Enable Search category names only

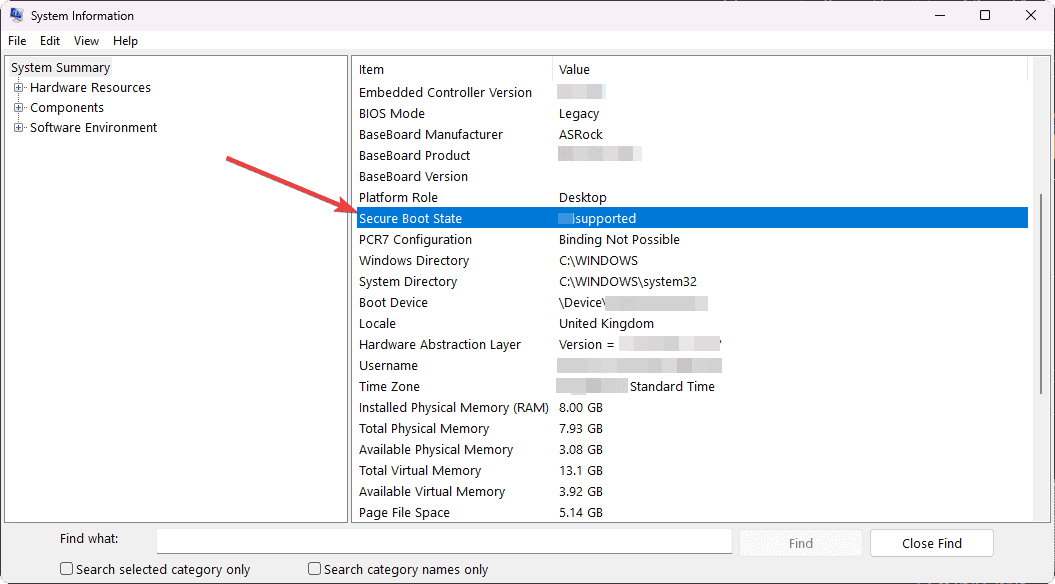coord(313,568)
